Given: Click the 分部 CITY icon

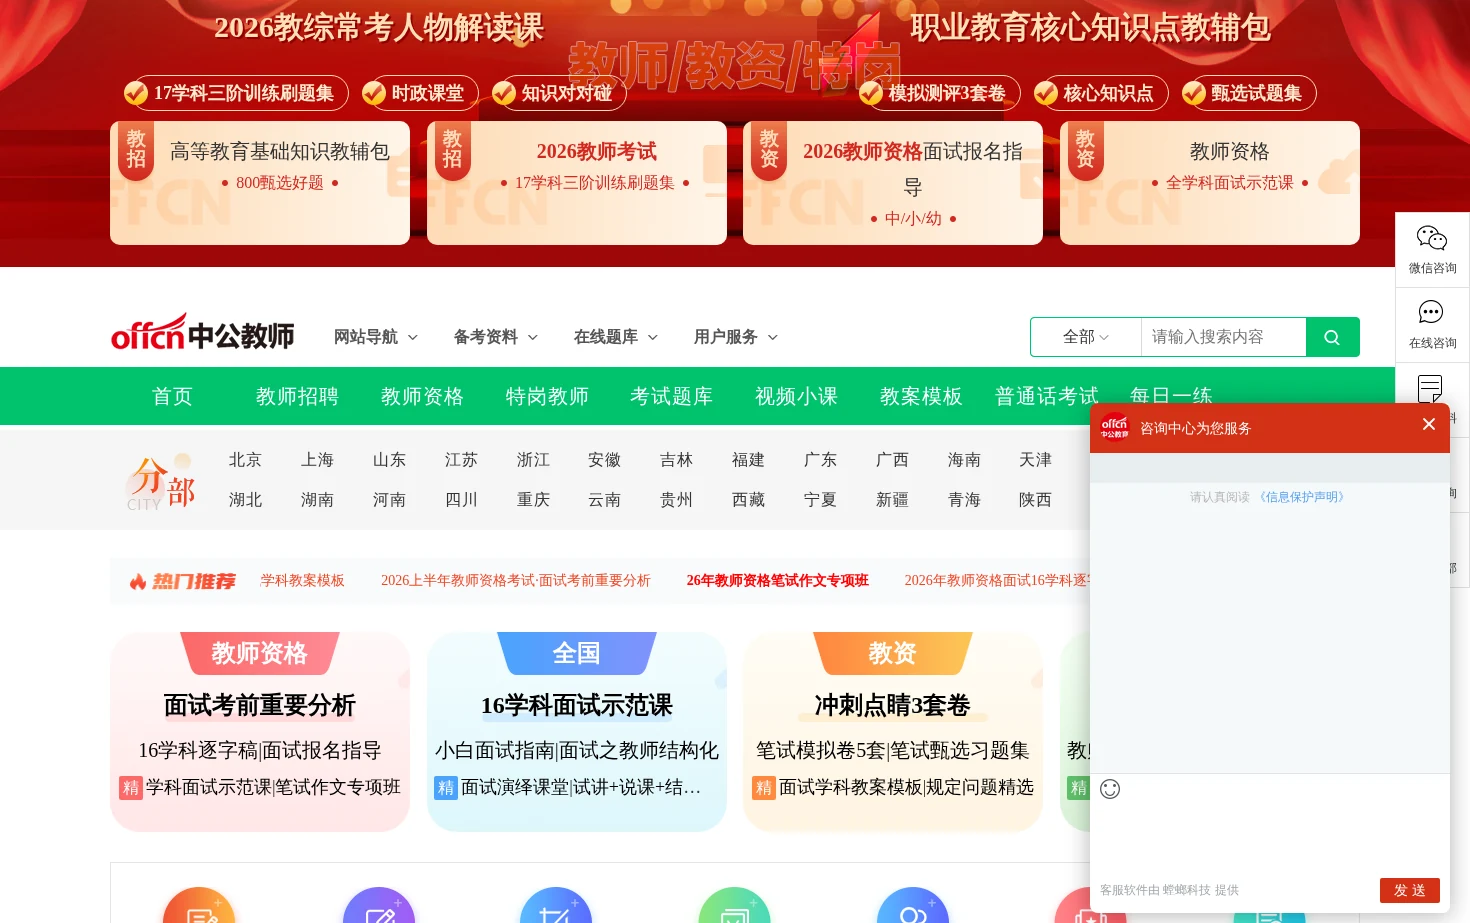Looking at the screenshot, I should click(x=160, y=483).
